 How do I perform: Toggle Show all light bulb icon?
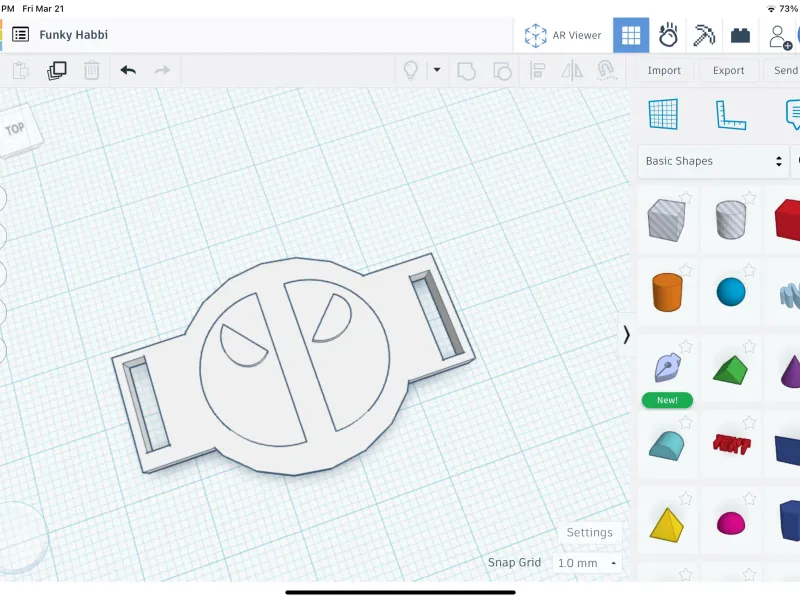point(411,70)
